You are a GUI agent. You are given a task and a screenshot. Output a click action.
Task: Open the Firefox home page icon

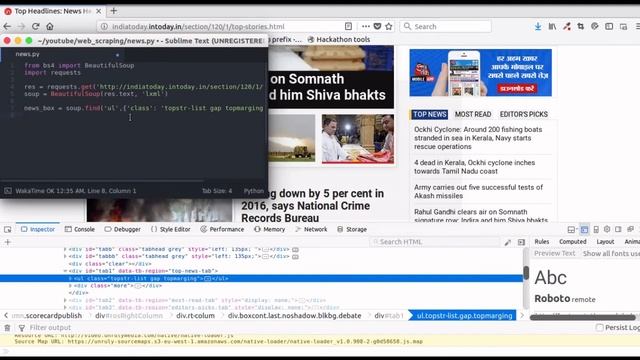50,27
